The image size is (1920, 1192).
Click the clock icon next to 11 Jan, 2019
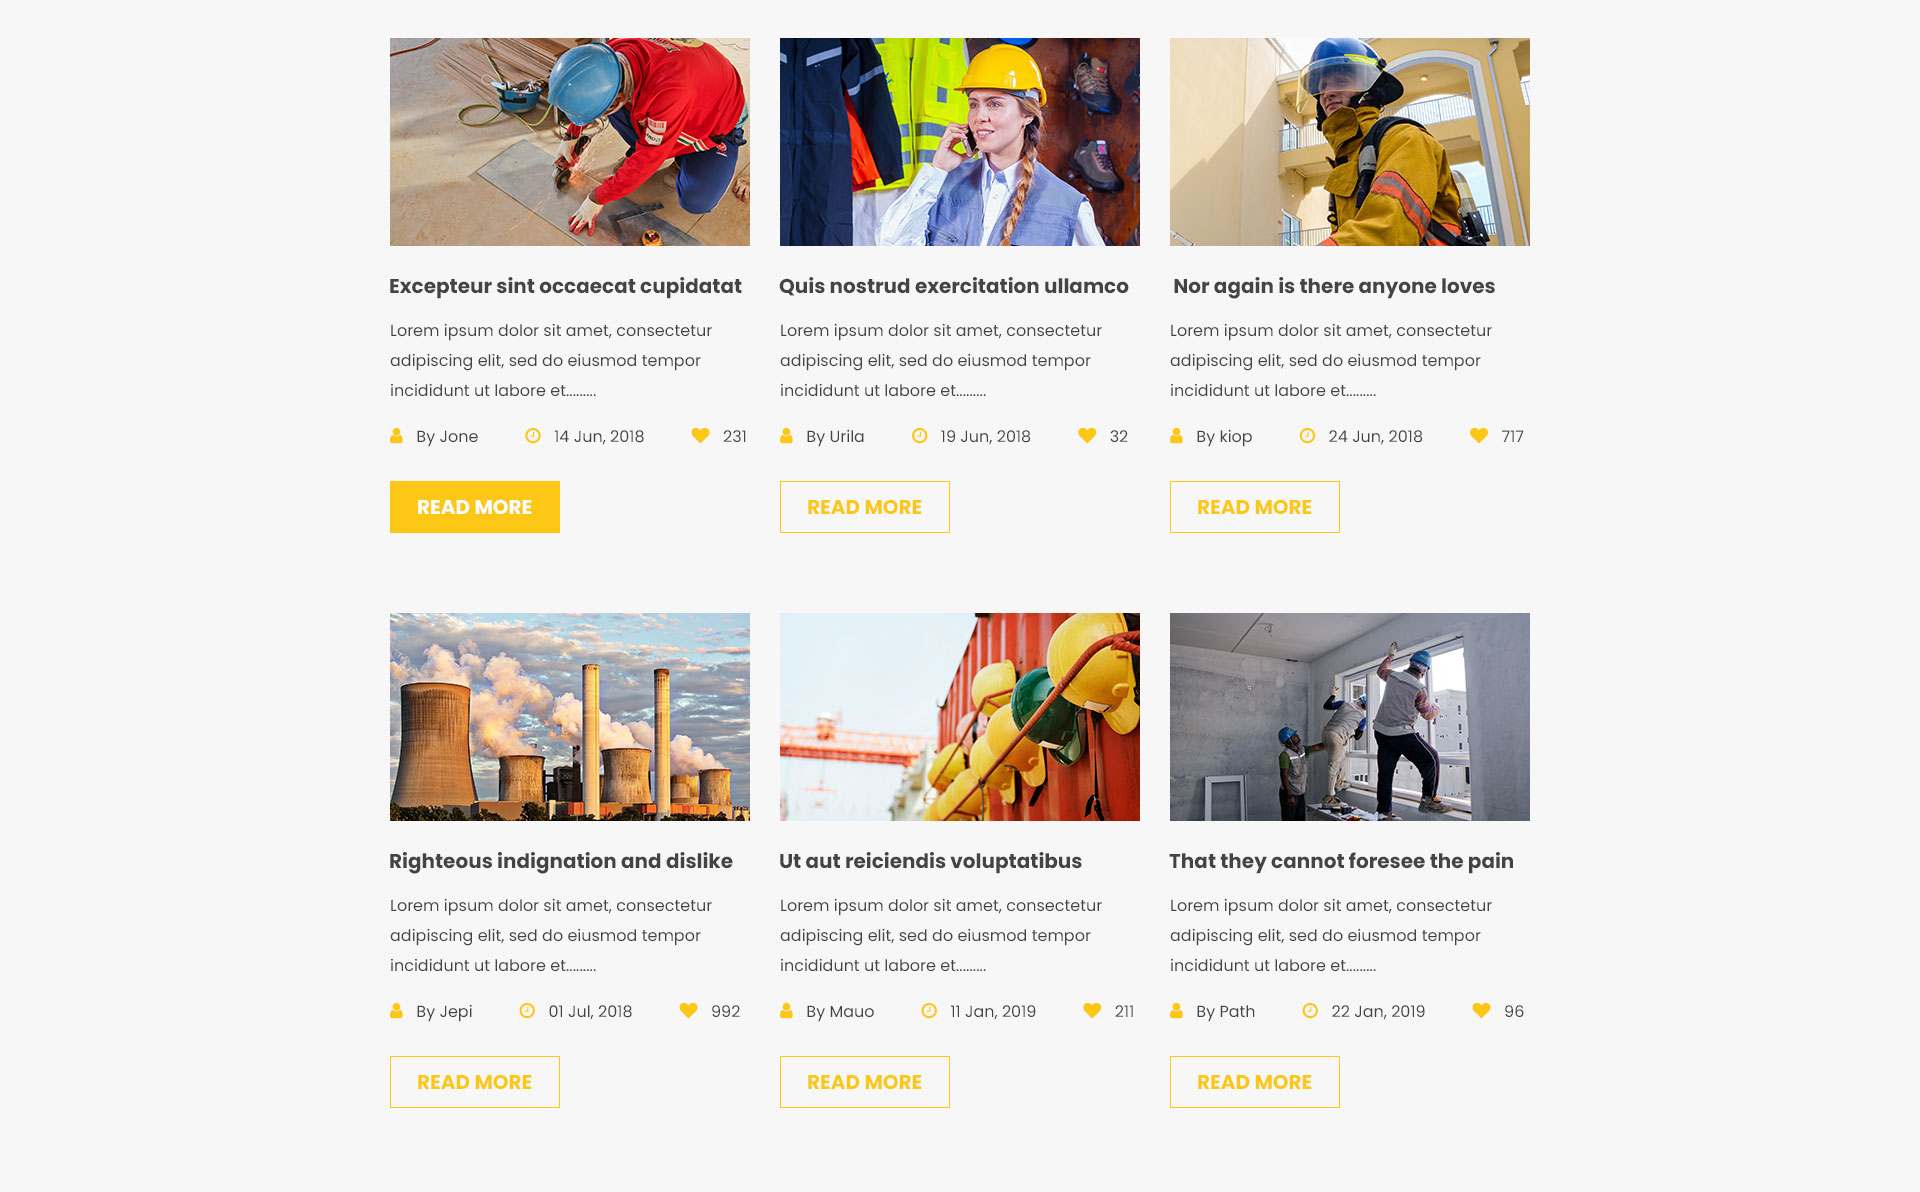(x=929, y=1011)
